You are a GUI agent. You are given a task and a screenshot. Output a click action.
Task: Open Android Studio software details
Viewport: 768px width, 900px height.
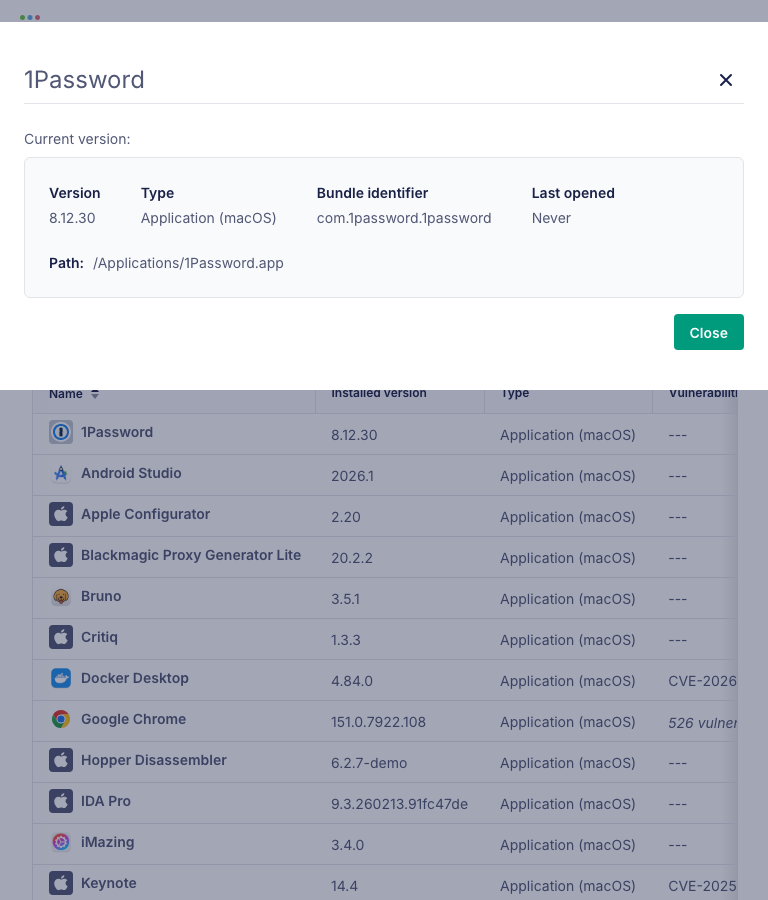pos(131,473)
